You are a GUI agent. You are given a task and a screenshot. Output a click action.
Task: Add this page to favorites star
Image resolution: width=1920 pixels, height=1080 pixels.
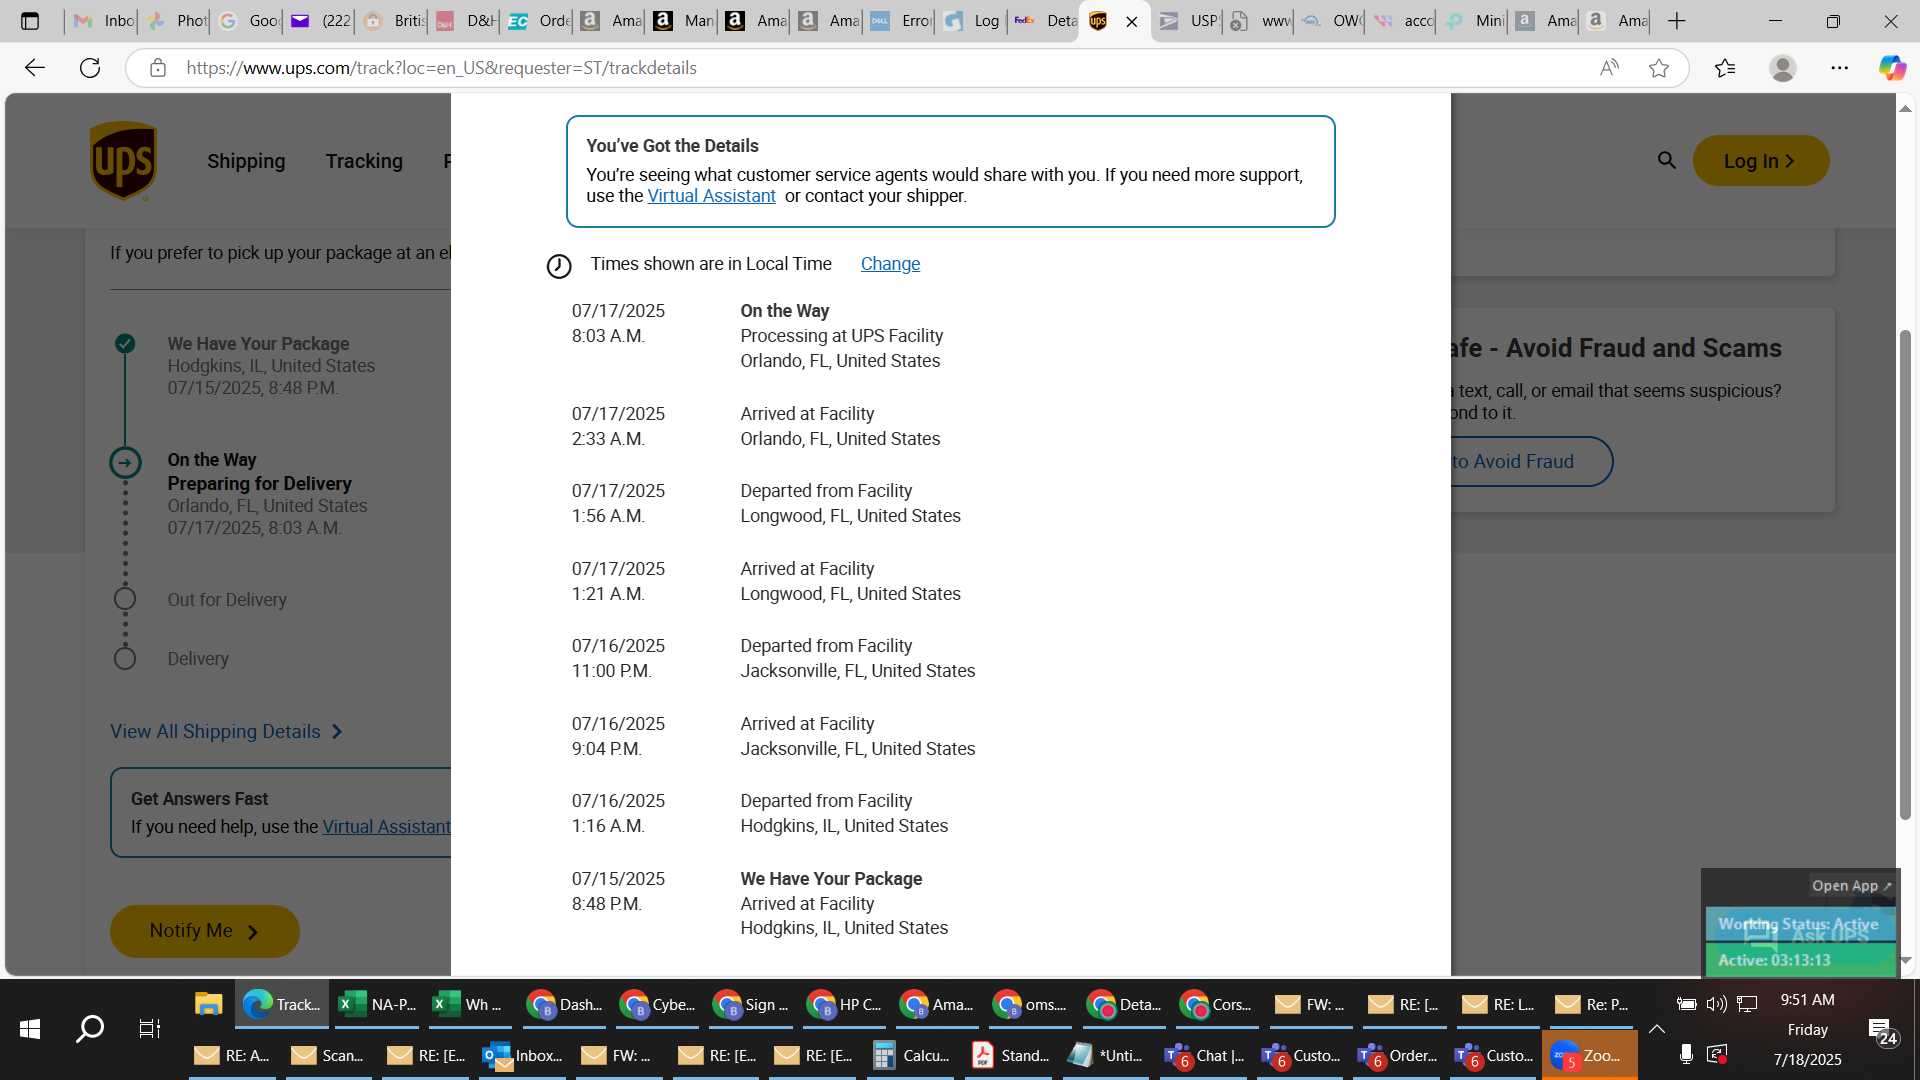(x=1659, y=68)
